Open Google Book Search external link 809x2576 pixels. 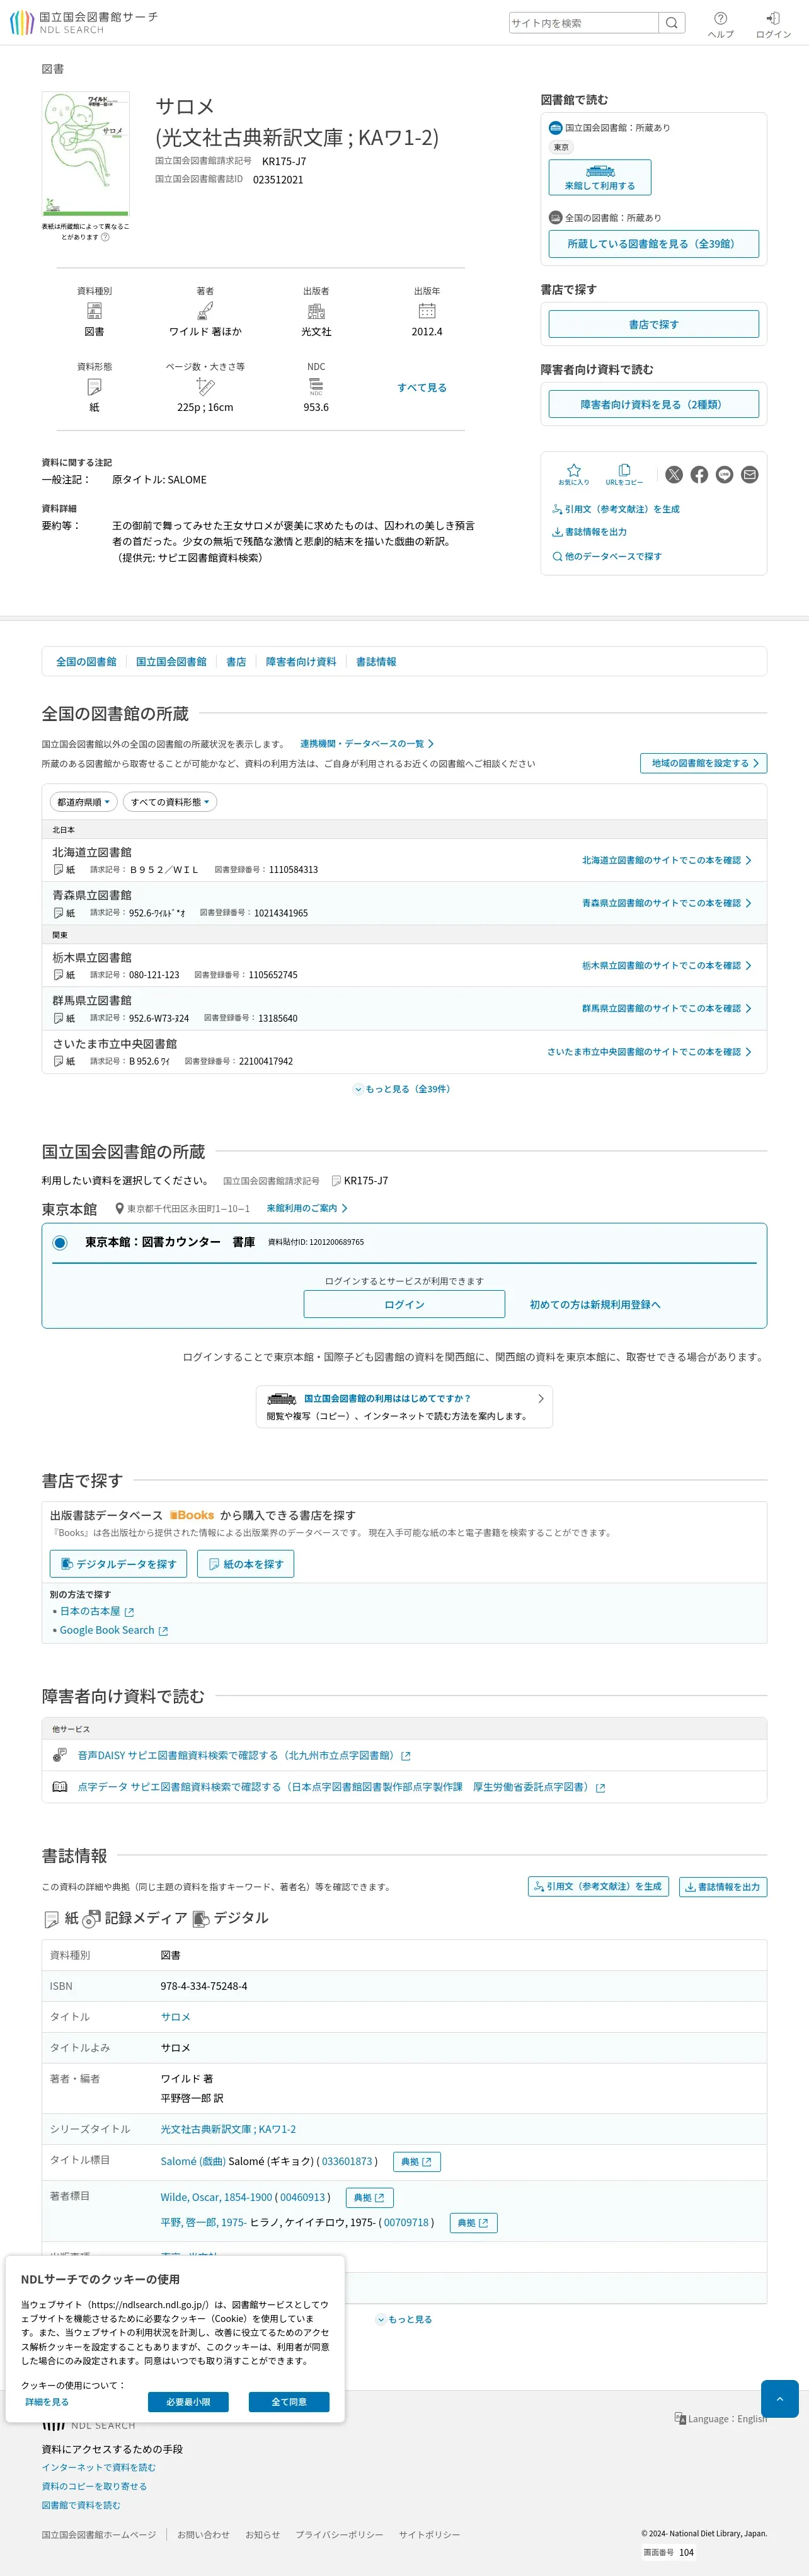tap(113, 1630)
